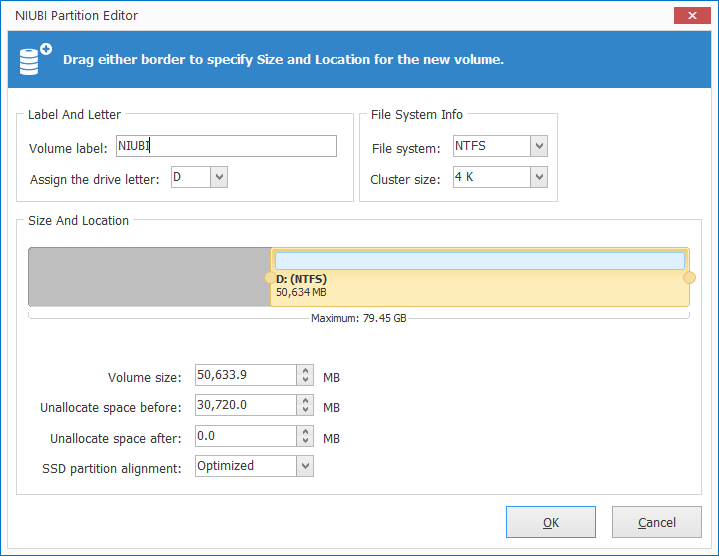Screen dimensions: 719x556
Task: Open SSD partition alignment dropdown
Action: coord(305,466)
